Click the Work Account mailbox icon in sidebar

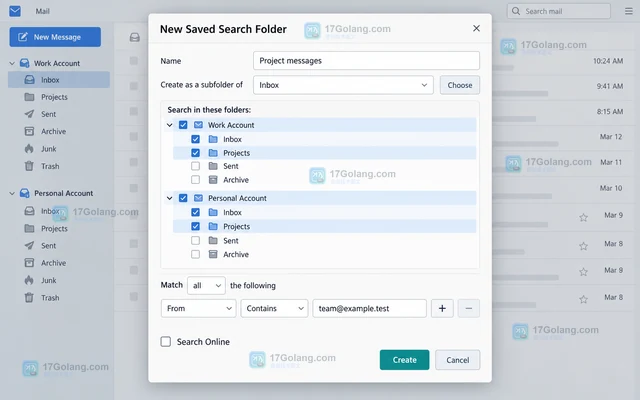pyautogui.click(x=25, y=63)
